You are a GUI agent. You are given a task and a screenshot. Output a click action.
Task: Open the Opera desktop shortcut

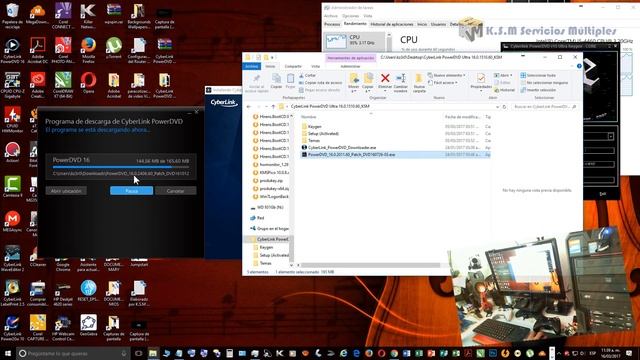tap(88, 83)
